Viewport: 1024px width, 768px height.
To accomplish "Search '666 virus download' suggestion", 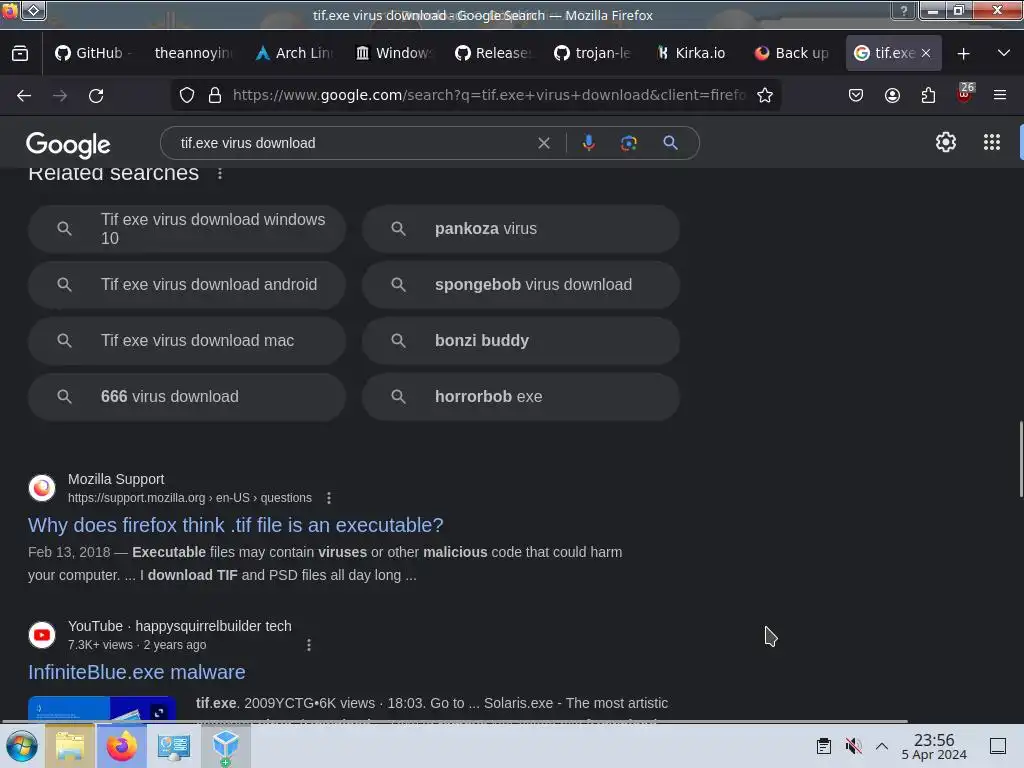I will (187, 397).
